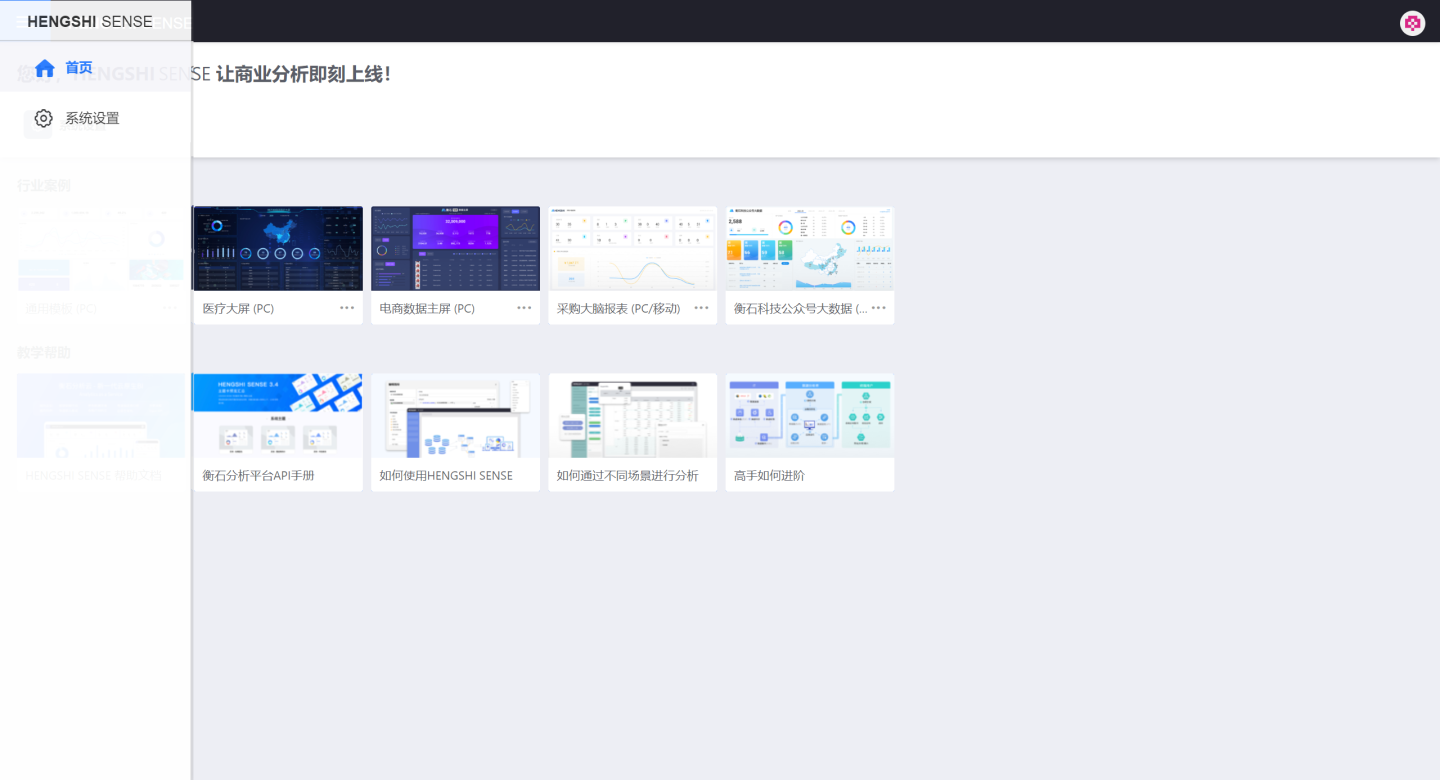
Task: Open the 如何通过不同场景进行分析 help card thumbnail
Action: (632, 416)
